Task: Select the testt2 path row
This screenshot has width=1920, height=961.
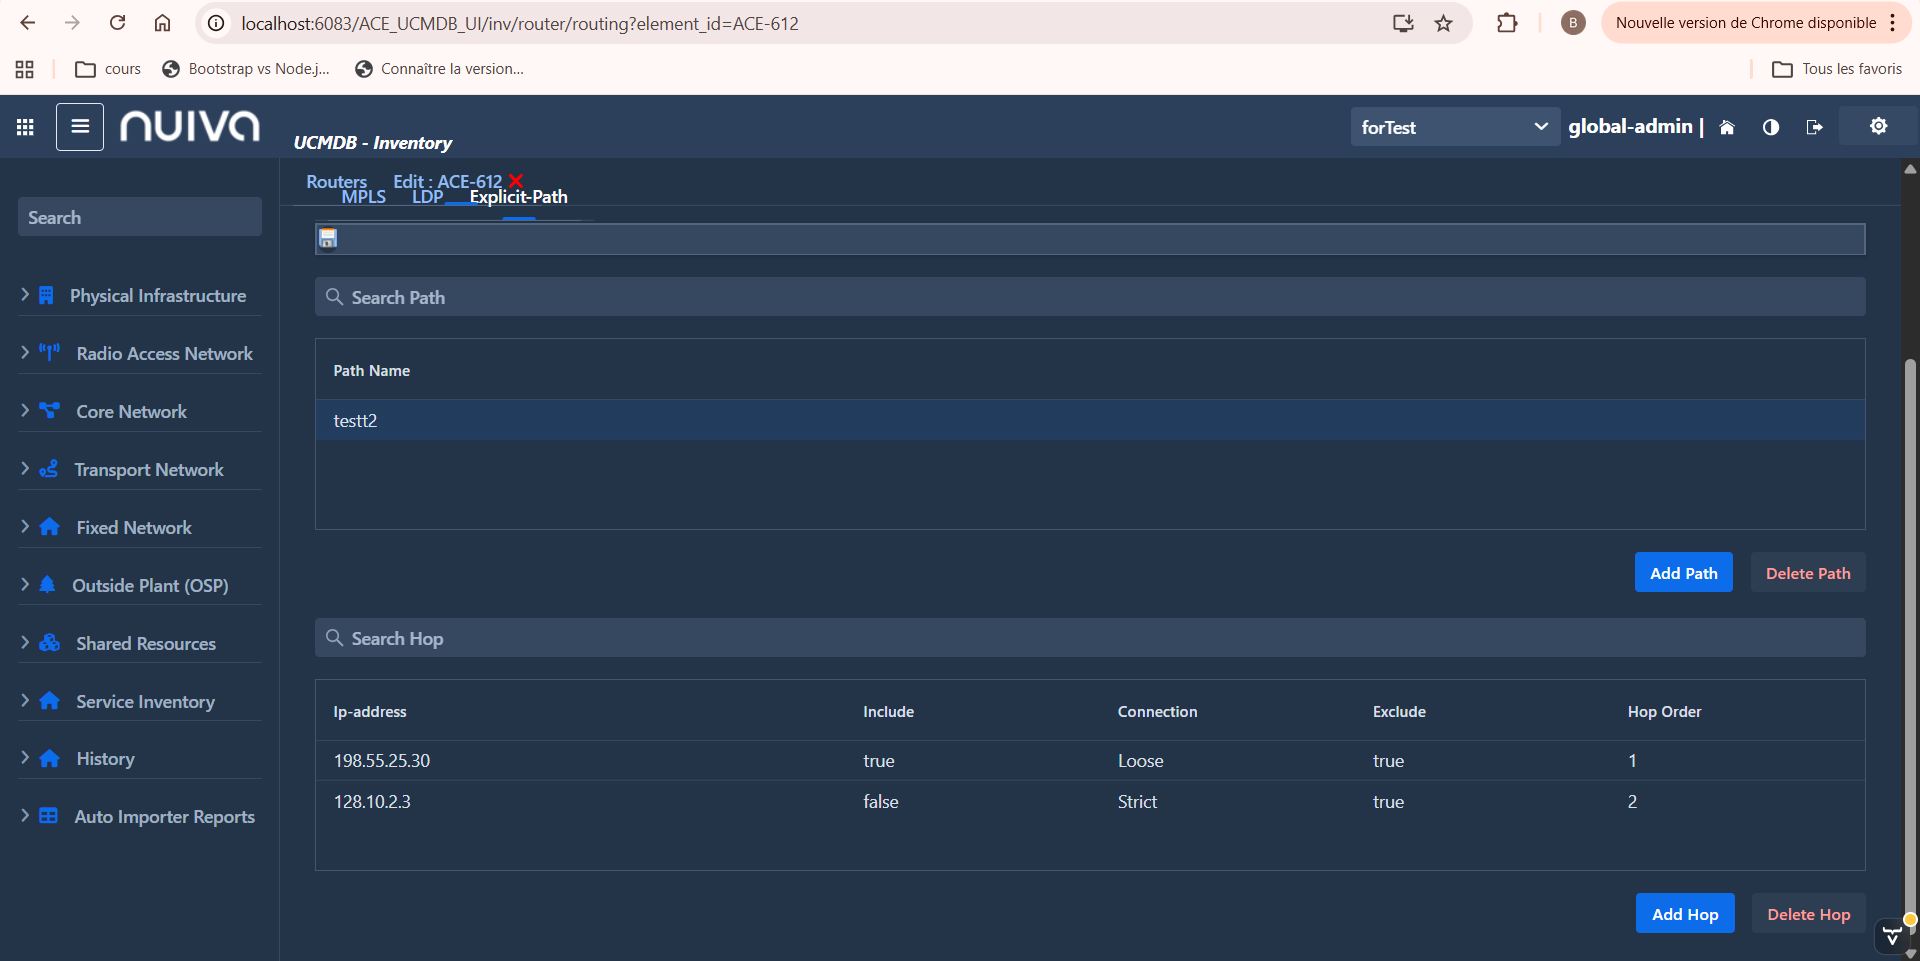Action: [1090, 421]
